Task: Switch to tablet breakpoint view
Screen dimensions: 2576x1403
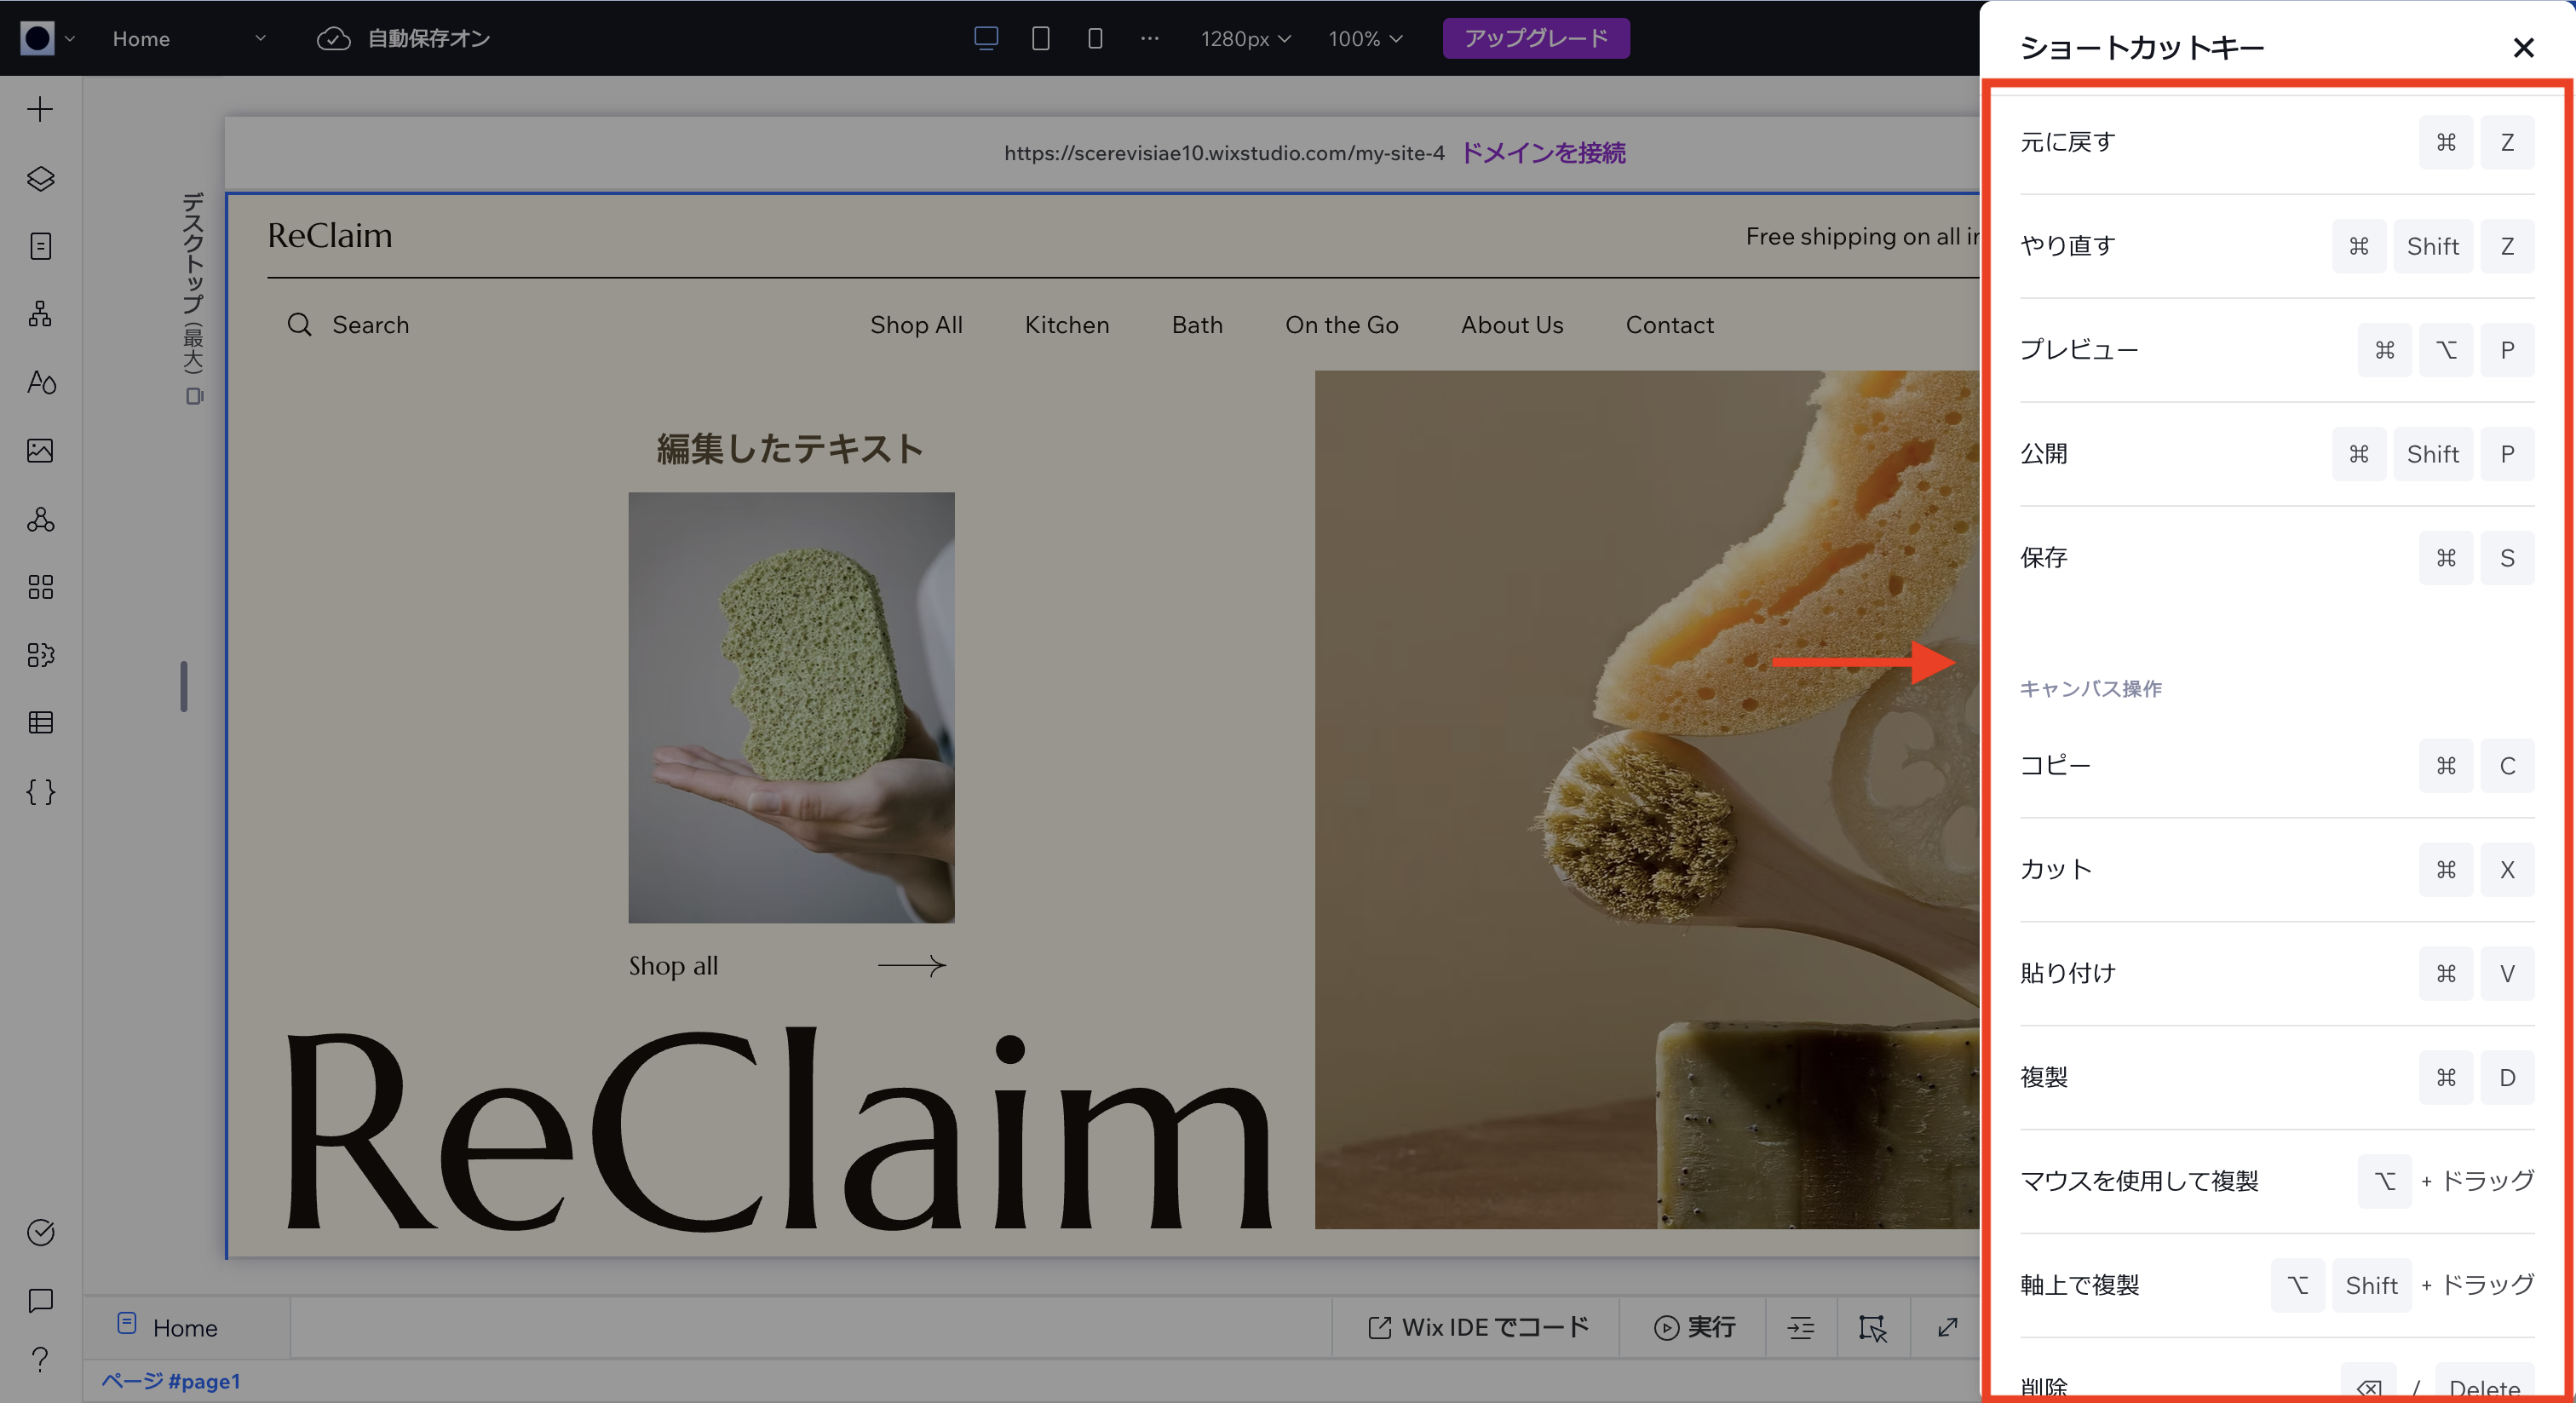Action: tap(1040, 38)
